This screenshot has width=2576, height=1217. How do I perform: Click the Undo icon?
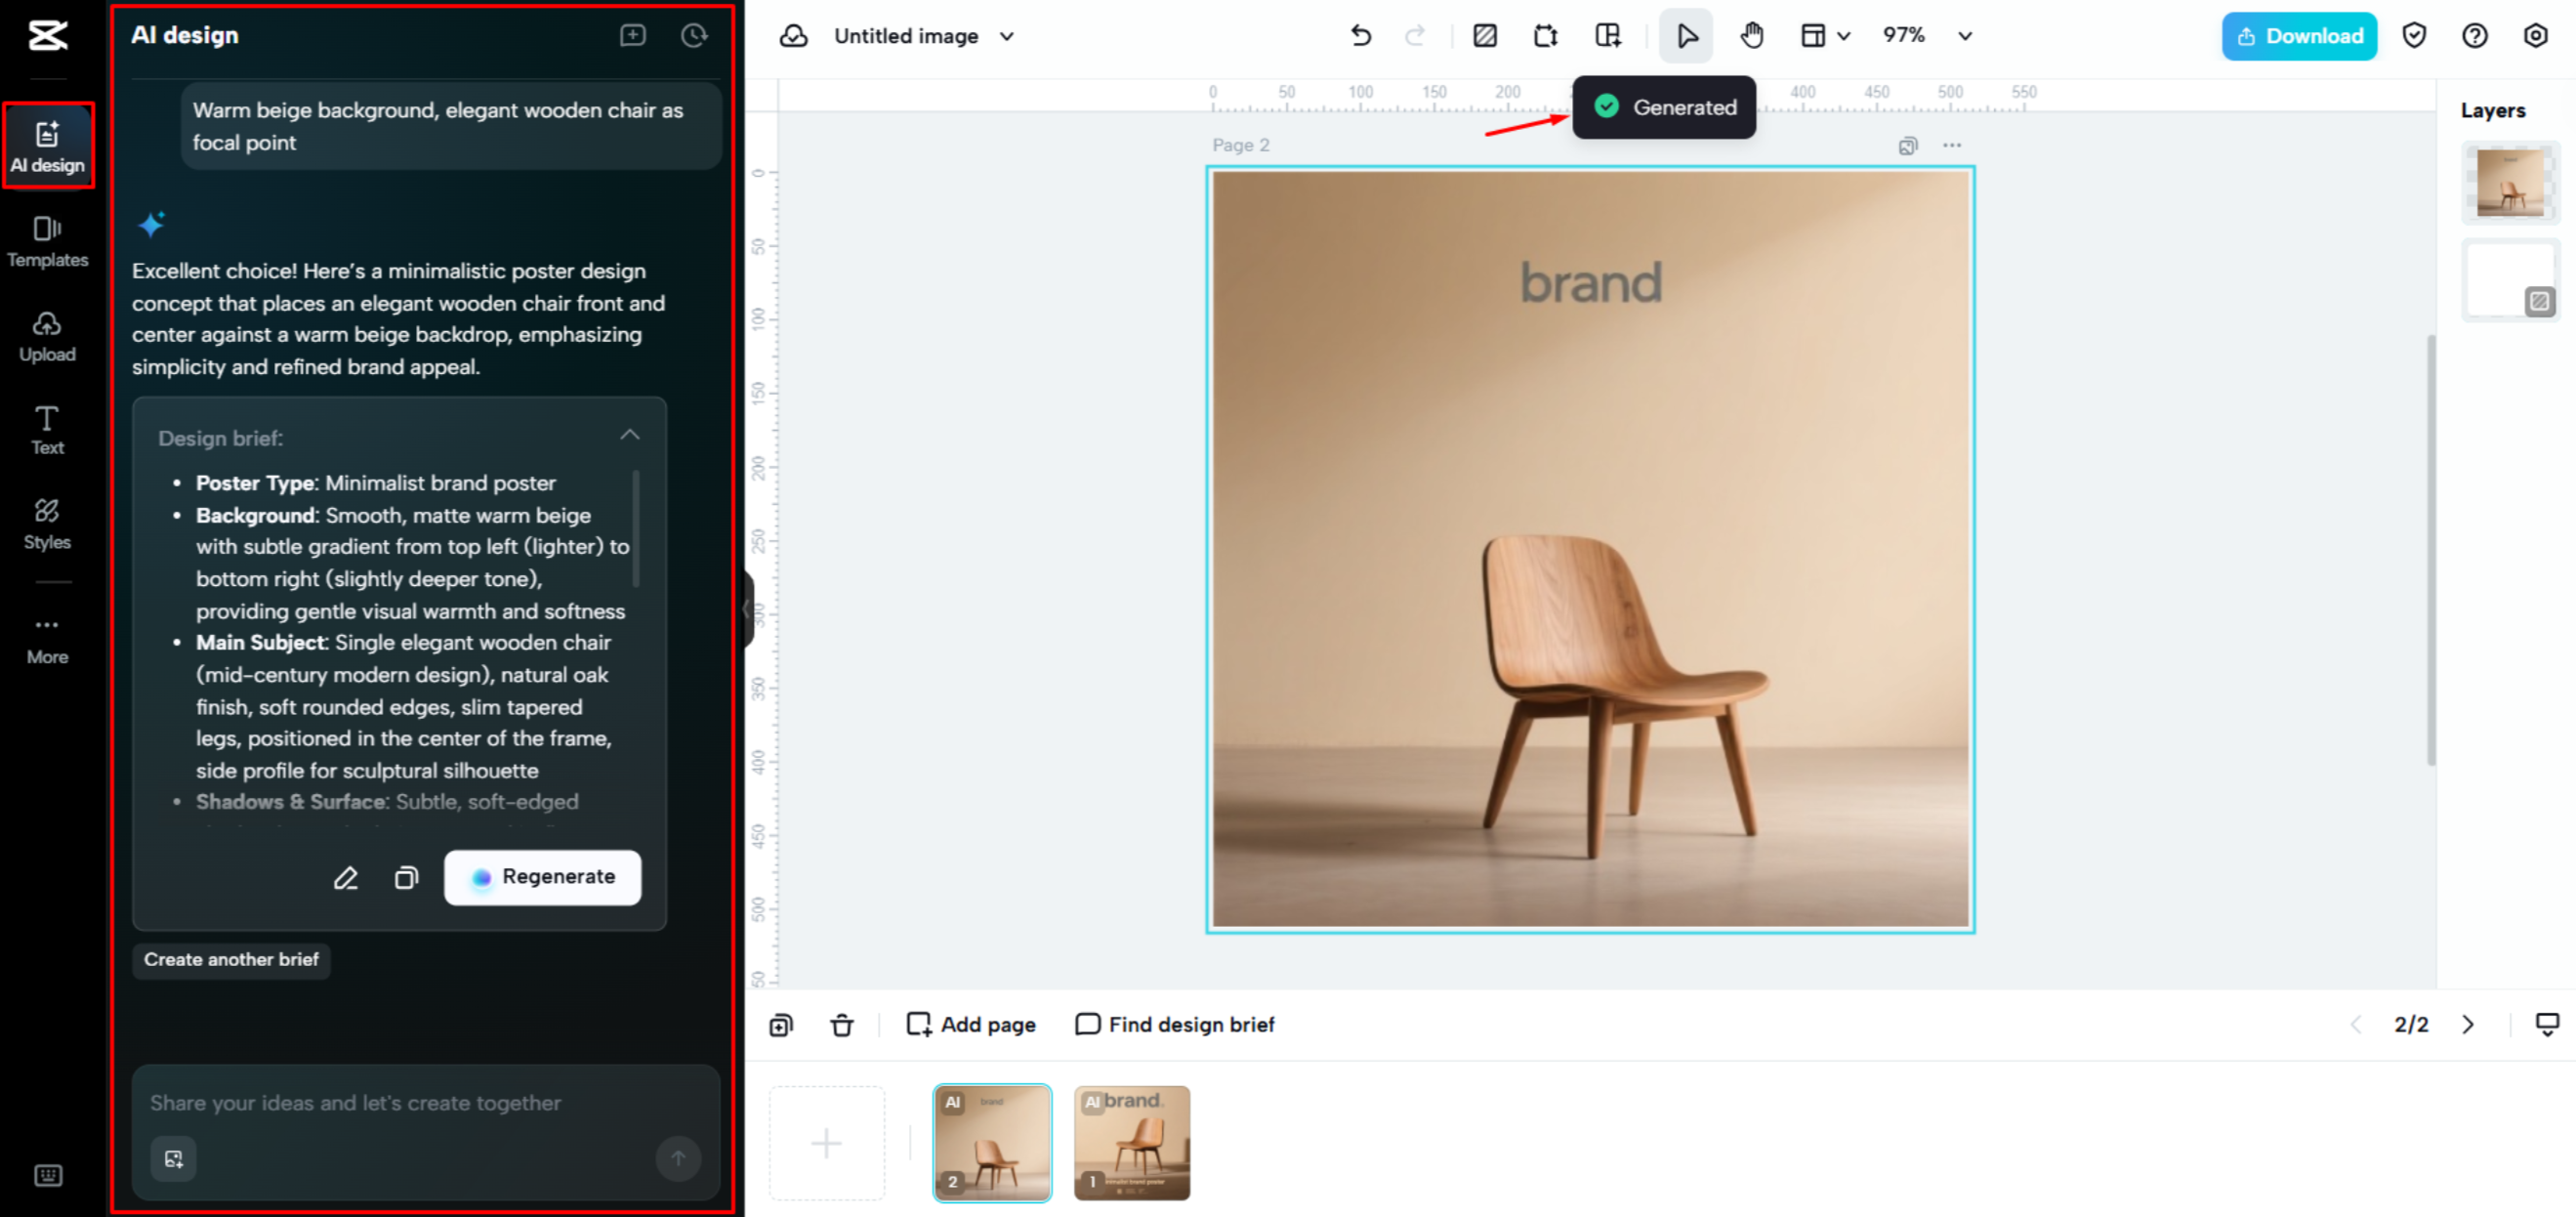click(1361, 35)
